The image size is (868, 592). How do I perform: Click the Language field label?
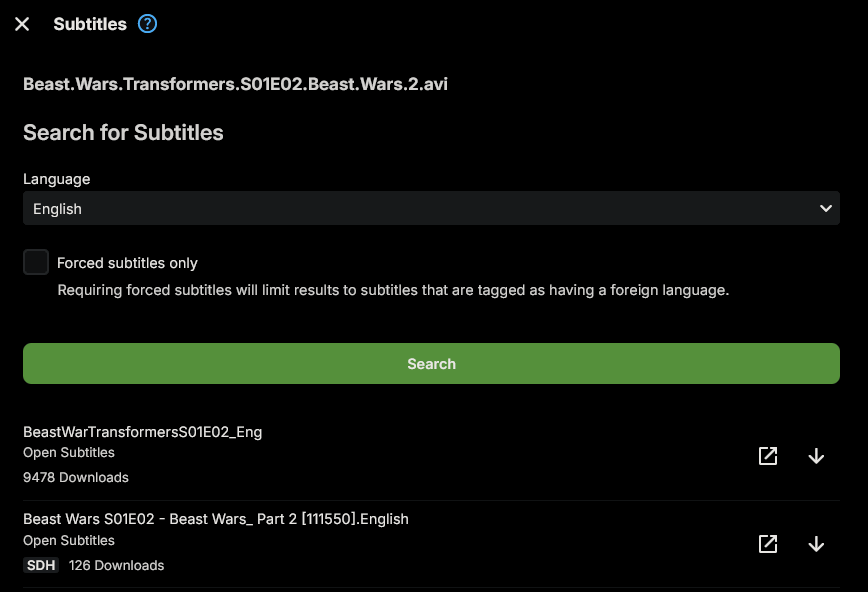(x=56, y=179)
